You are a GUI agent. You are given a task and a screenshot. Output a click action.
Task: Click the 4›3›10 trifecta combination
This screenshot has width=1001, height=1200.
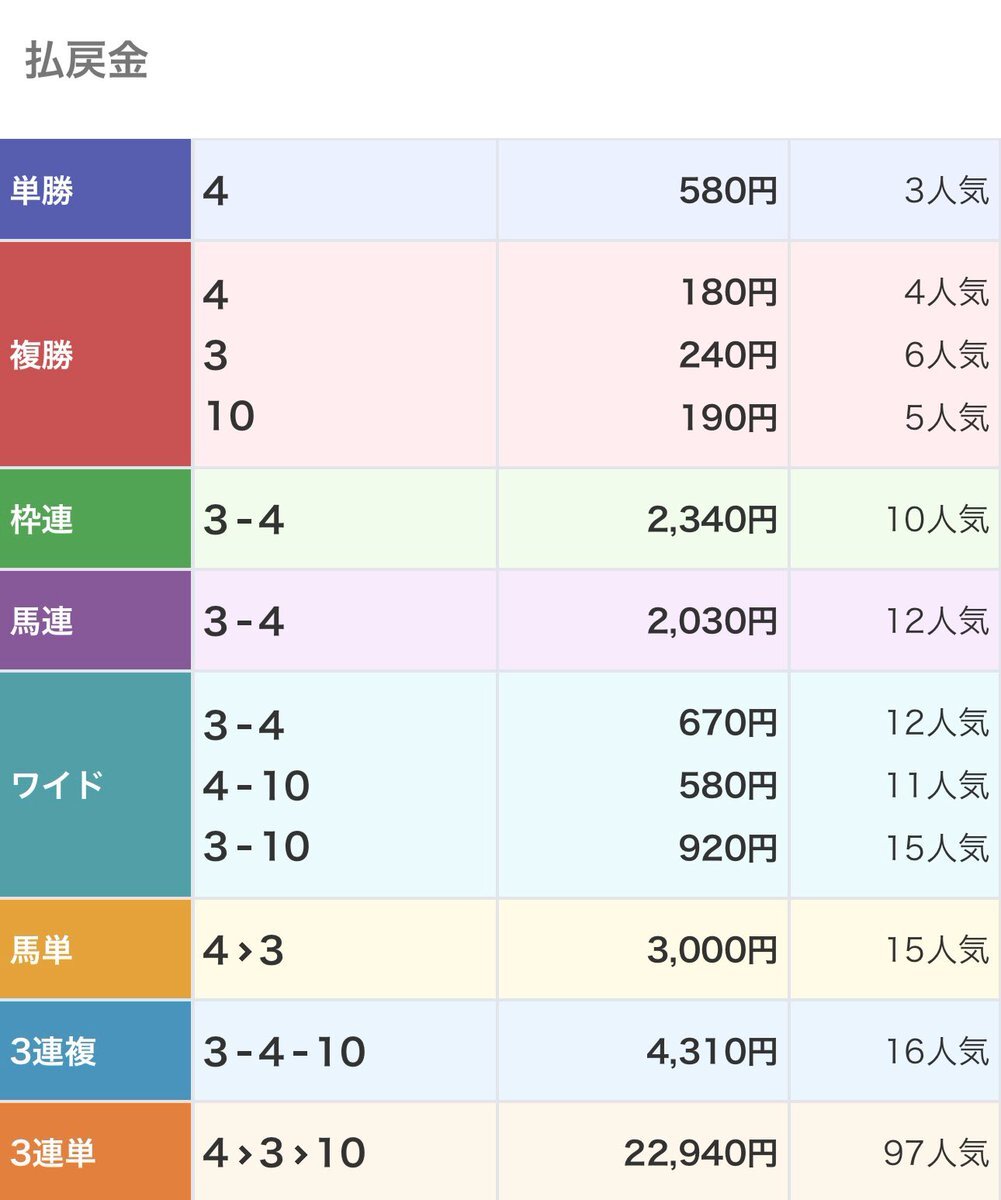pos(284,1154)
